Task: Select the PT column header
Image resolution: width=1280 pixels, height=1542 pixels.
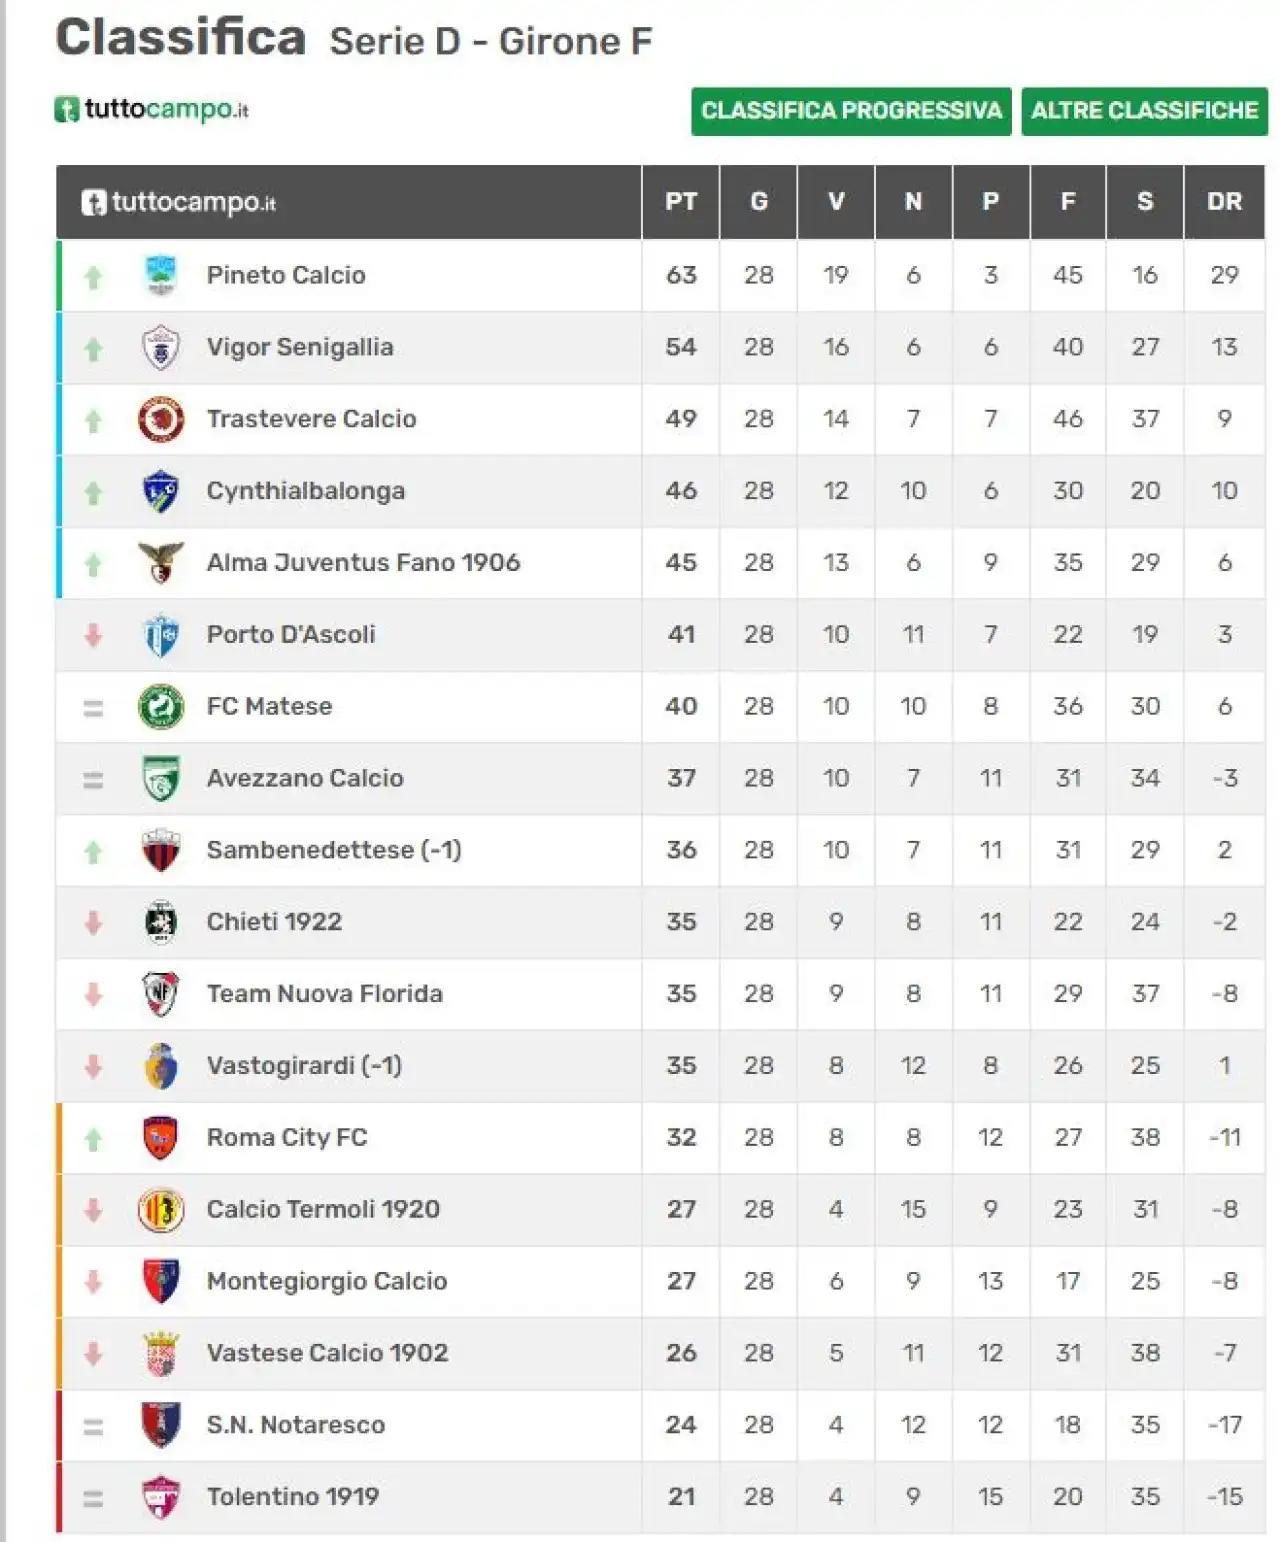Action: pos(681,202)
